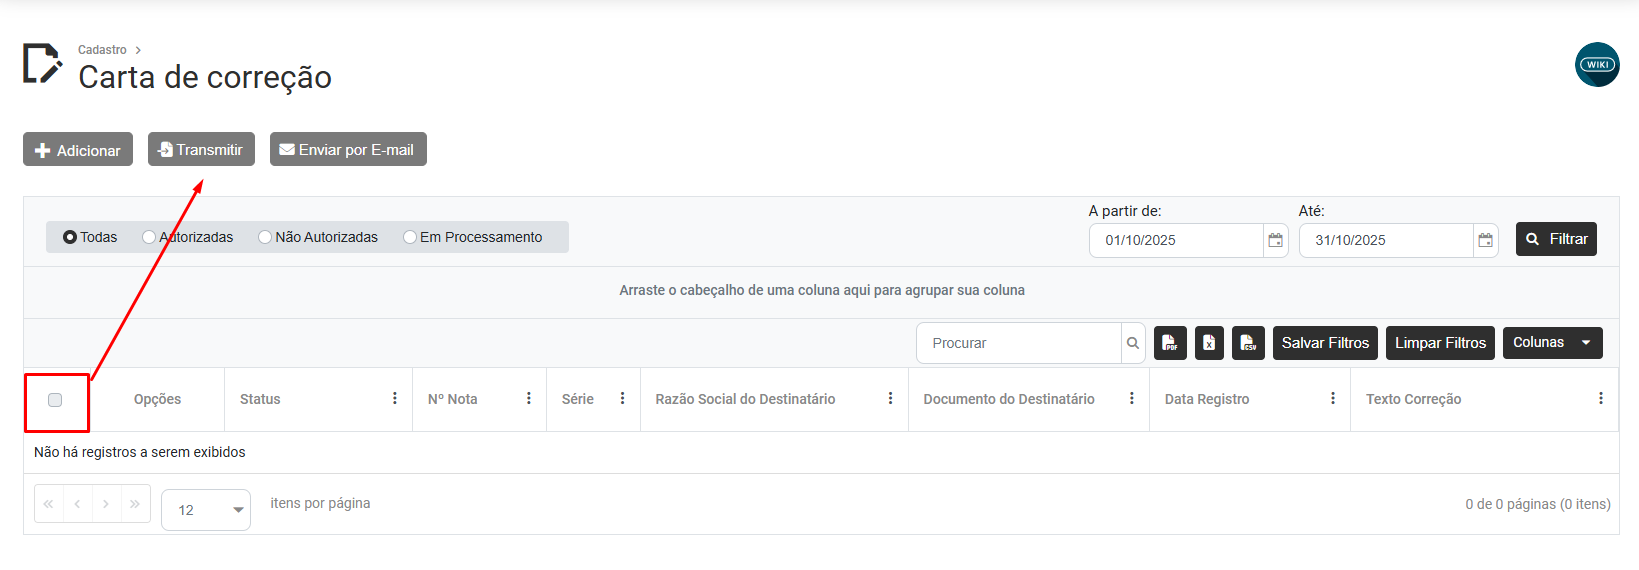Expand the Colunas dropdown
The image size is (1639, 570).
[x=1552, y=343]
